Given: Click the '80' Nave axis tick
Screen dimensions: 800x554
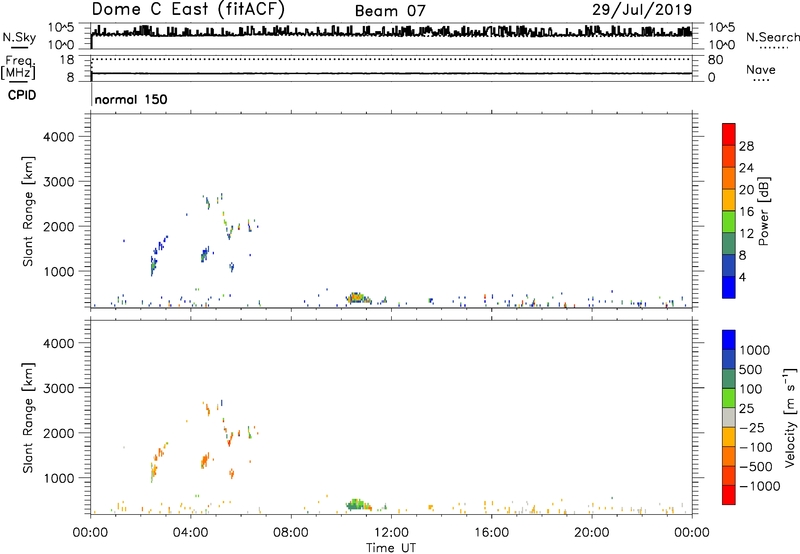Looking at the screenshot, I should (715, 60).
